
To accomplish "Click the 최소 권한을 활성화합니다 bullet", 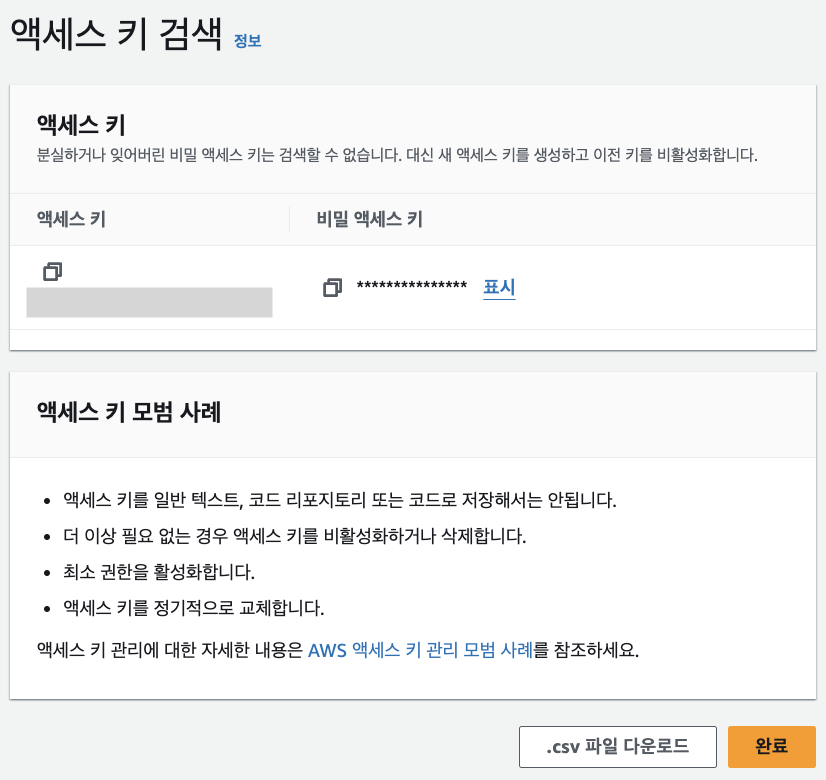I will tap(159, 571).
